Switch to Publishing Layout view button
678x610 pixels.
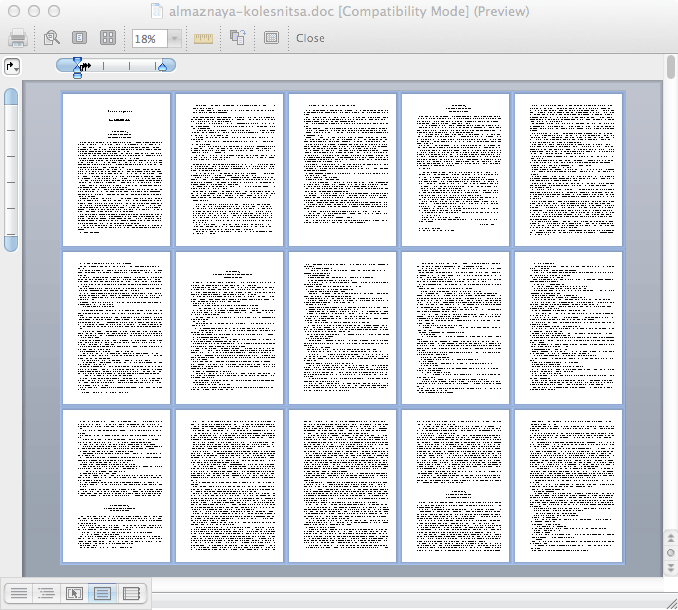point(74,593)
